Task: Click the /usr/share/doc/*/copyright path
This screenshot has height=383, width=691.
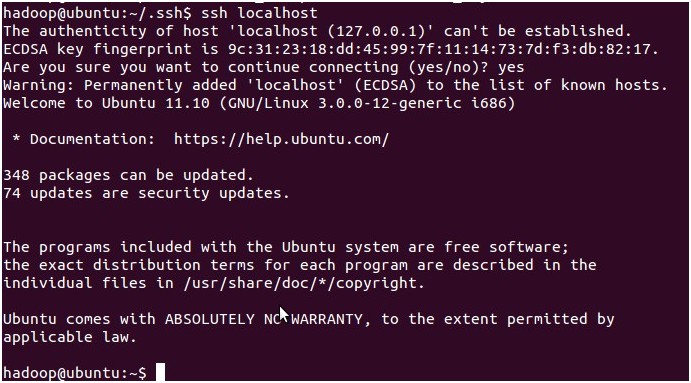Action: click(x=304, y=283)
